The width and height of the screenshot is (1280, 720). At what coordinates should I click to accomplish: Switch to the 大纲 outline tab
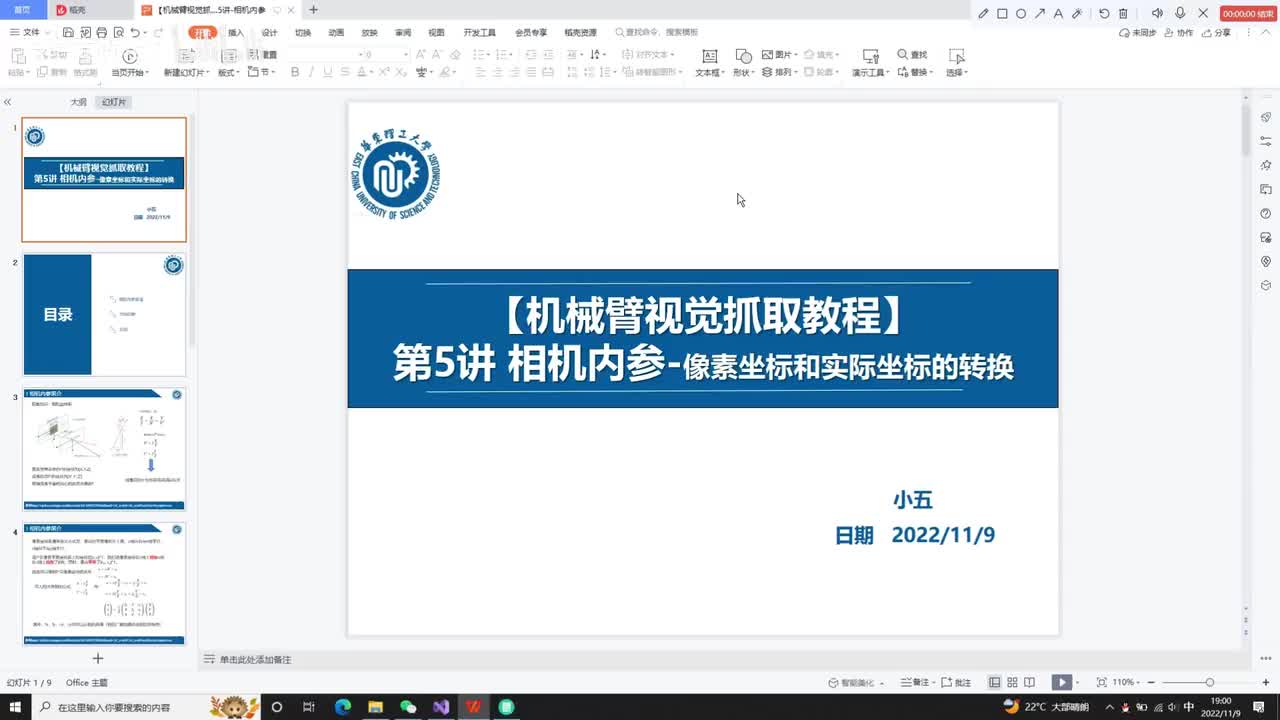pyautogui.click(x=78, y=102)
